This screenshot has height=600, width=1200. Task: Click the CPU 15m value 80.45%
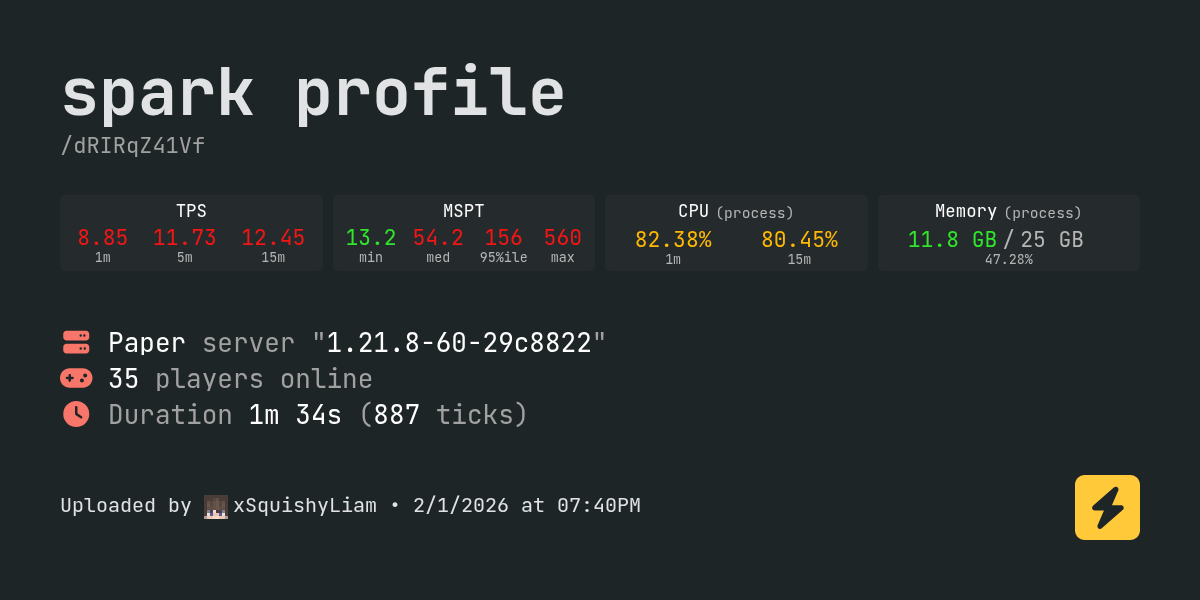tap(799, 240)
